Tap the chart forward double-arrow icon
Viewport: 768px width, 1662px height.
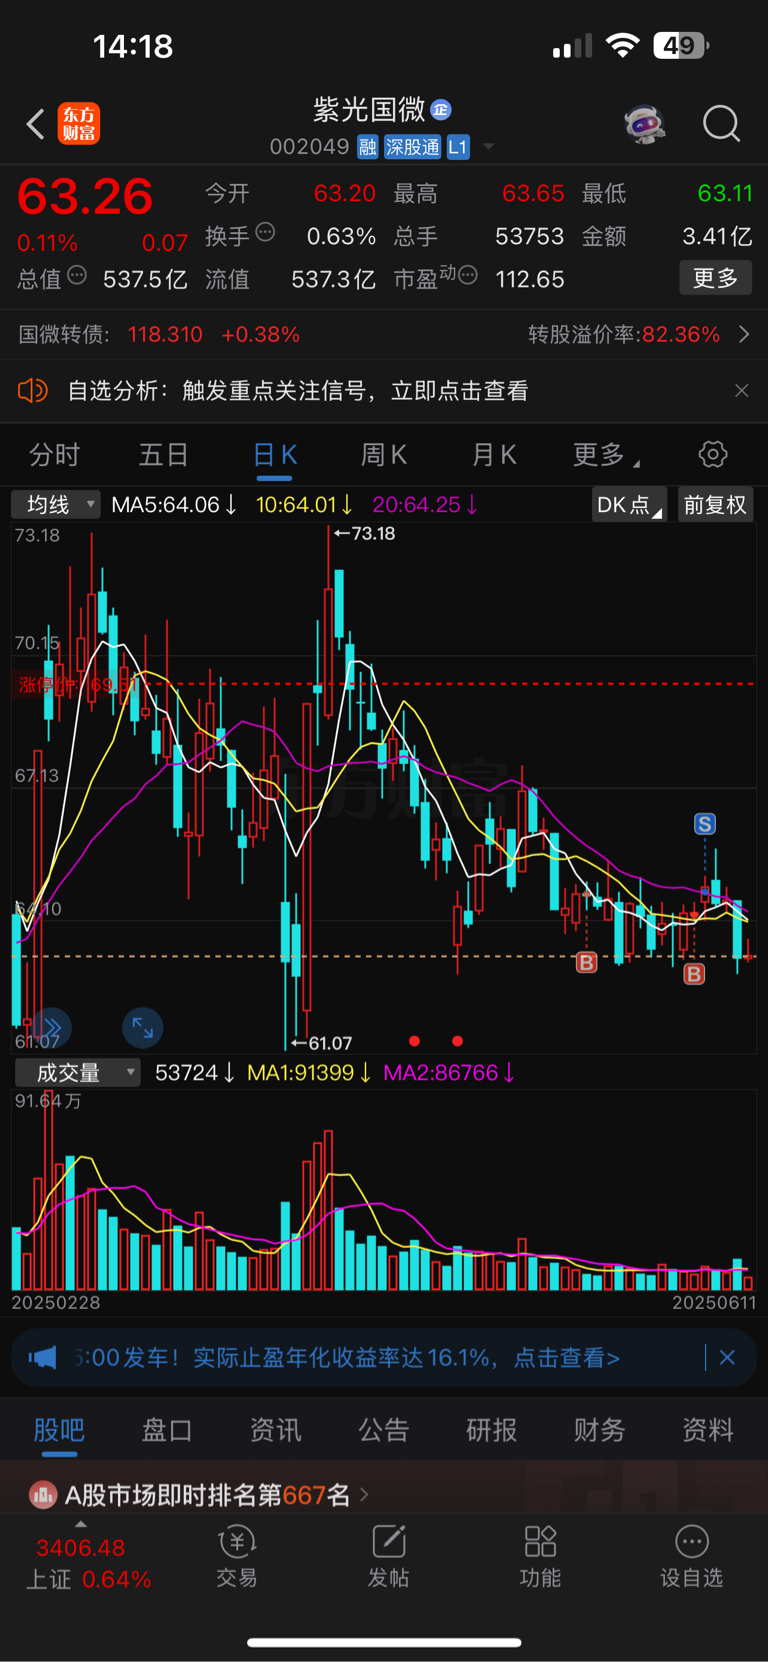pyautogui.click(x=50, y=1028)
